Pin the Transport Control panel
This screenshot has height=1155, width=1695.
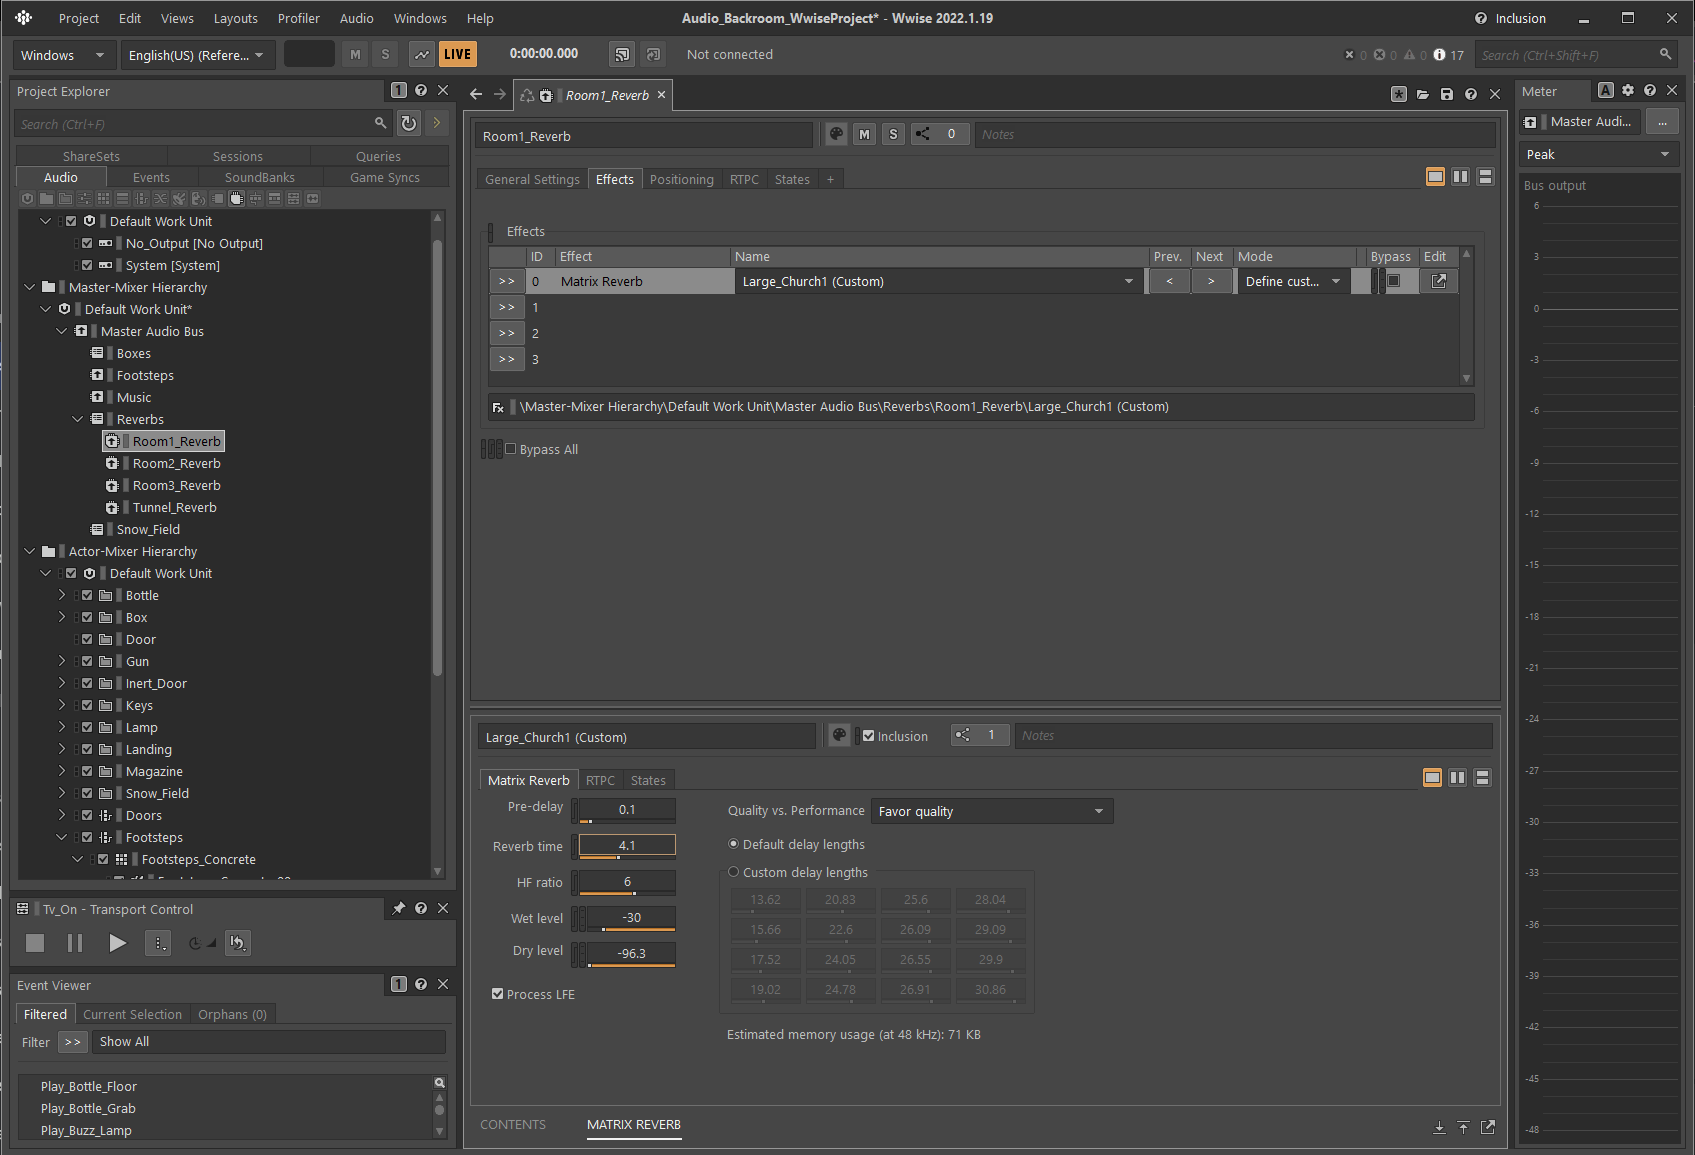coord(399,909)
